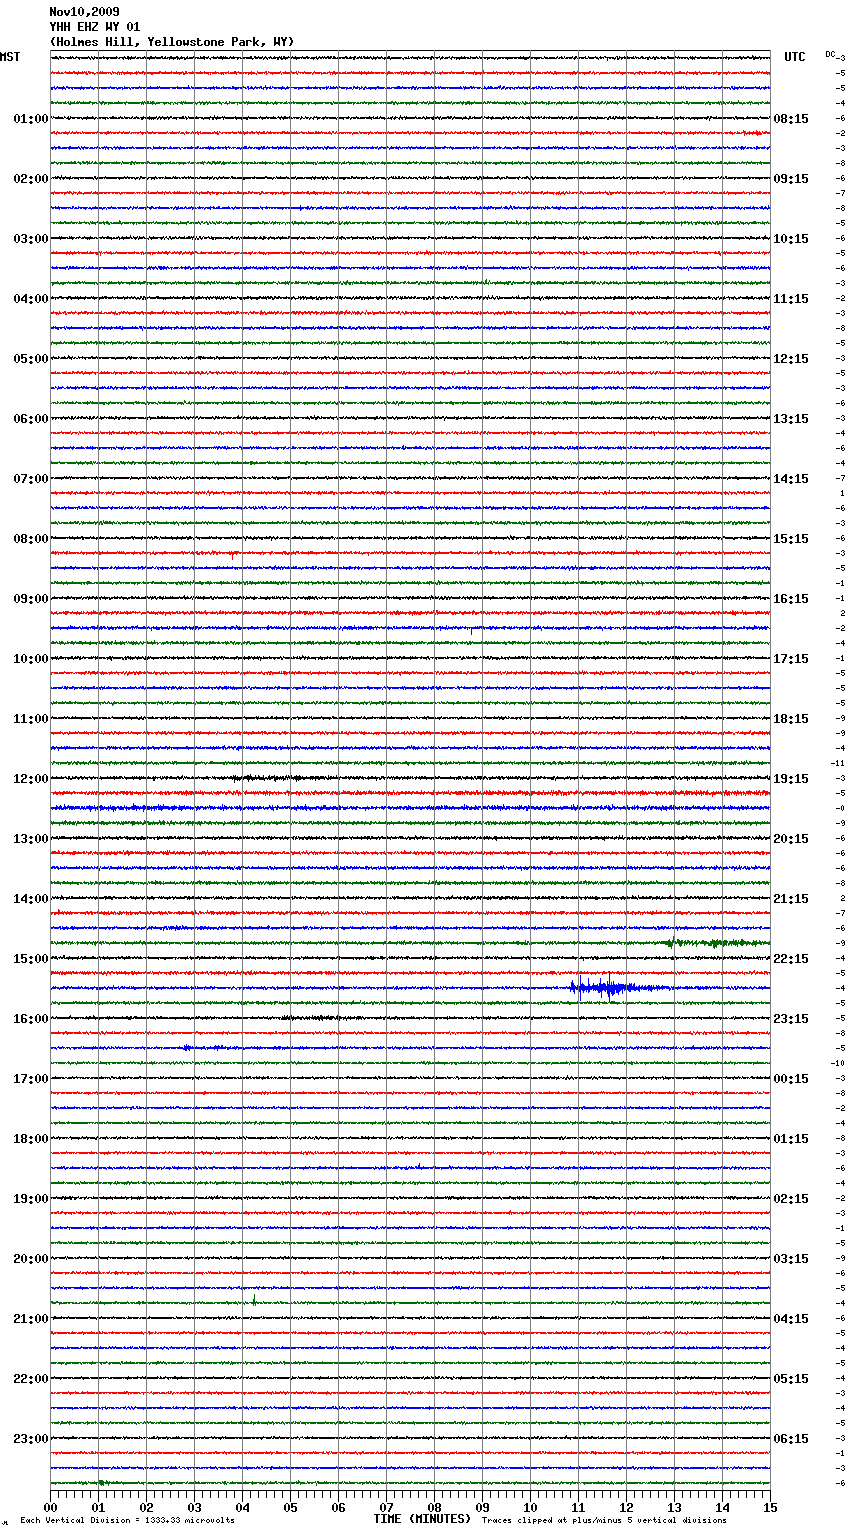Click the "22:00" MST hour label

(x=31, y=1379)
